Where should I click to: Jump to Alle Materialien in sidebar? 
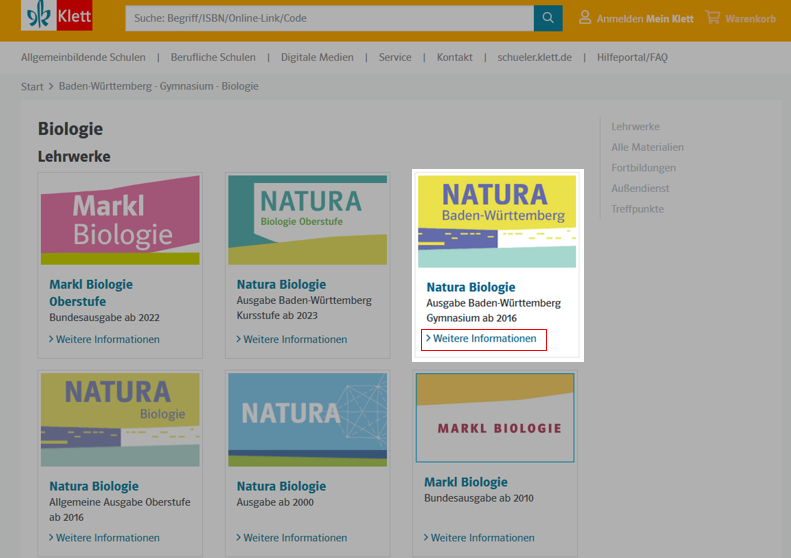[647, 148]
